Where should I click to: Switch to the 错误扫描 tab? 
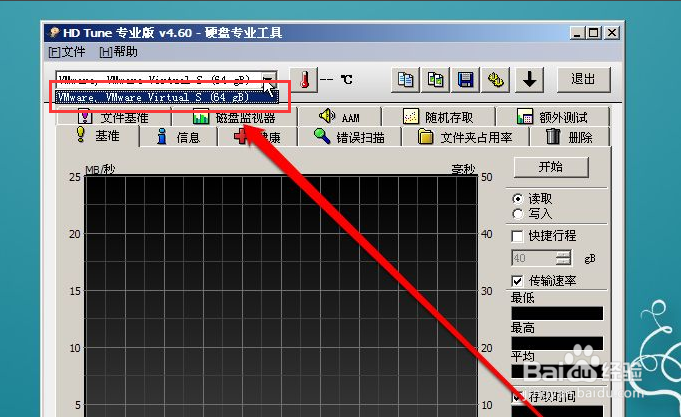point(350,137)
